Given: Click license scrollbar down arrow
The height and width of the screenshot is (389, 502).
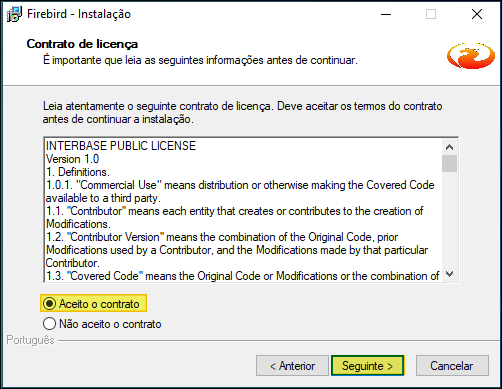Looking at the screenshot, I should tap(449, 274).
